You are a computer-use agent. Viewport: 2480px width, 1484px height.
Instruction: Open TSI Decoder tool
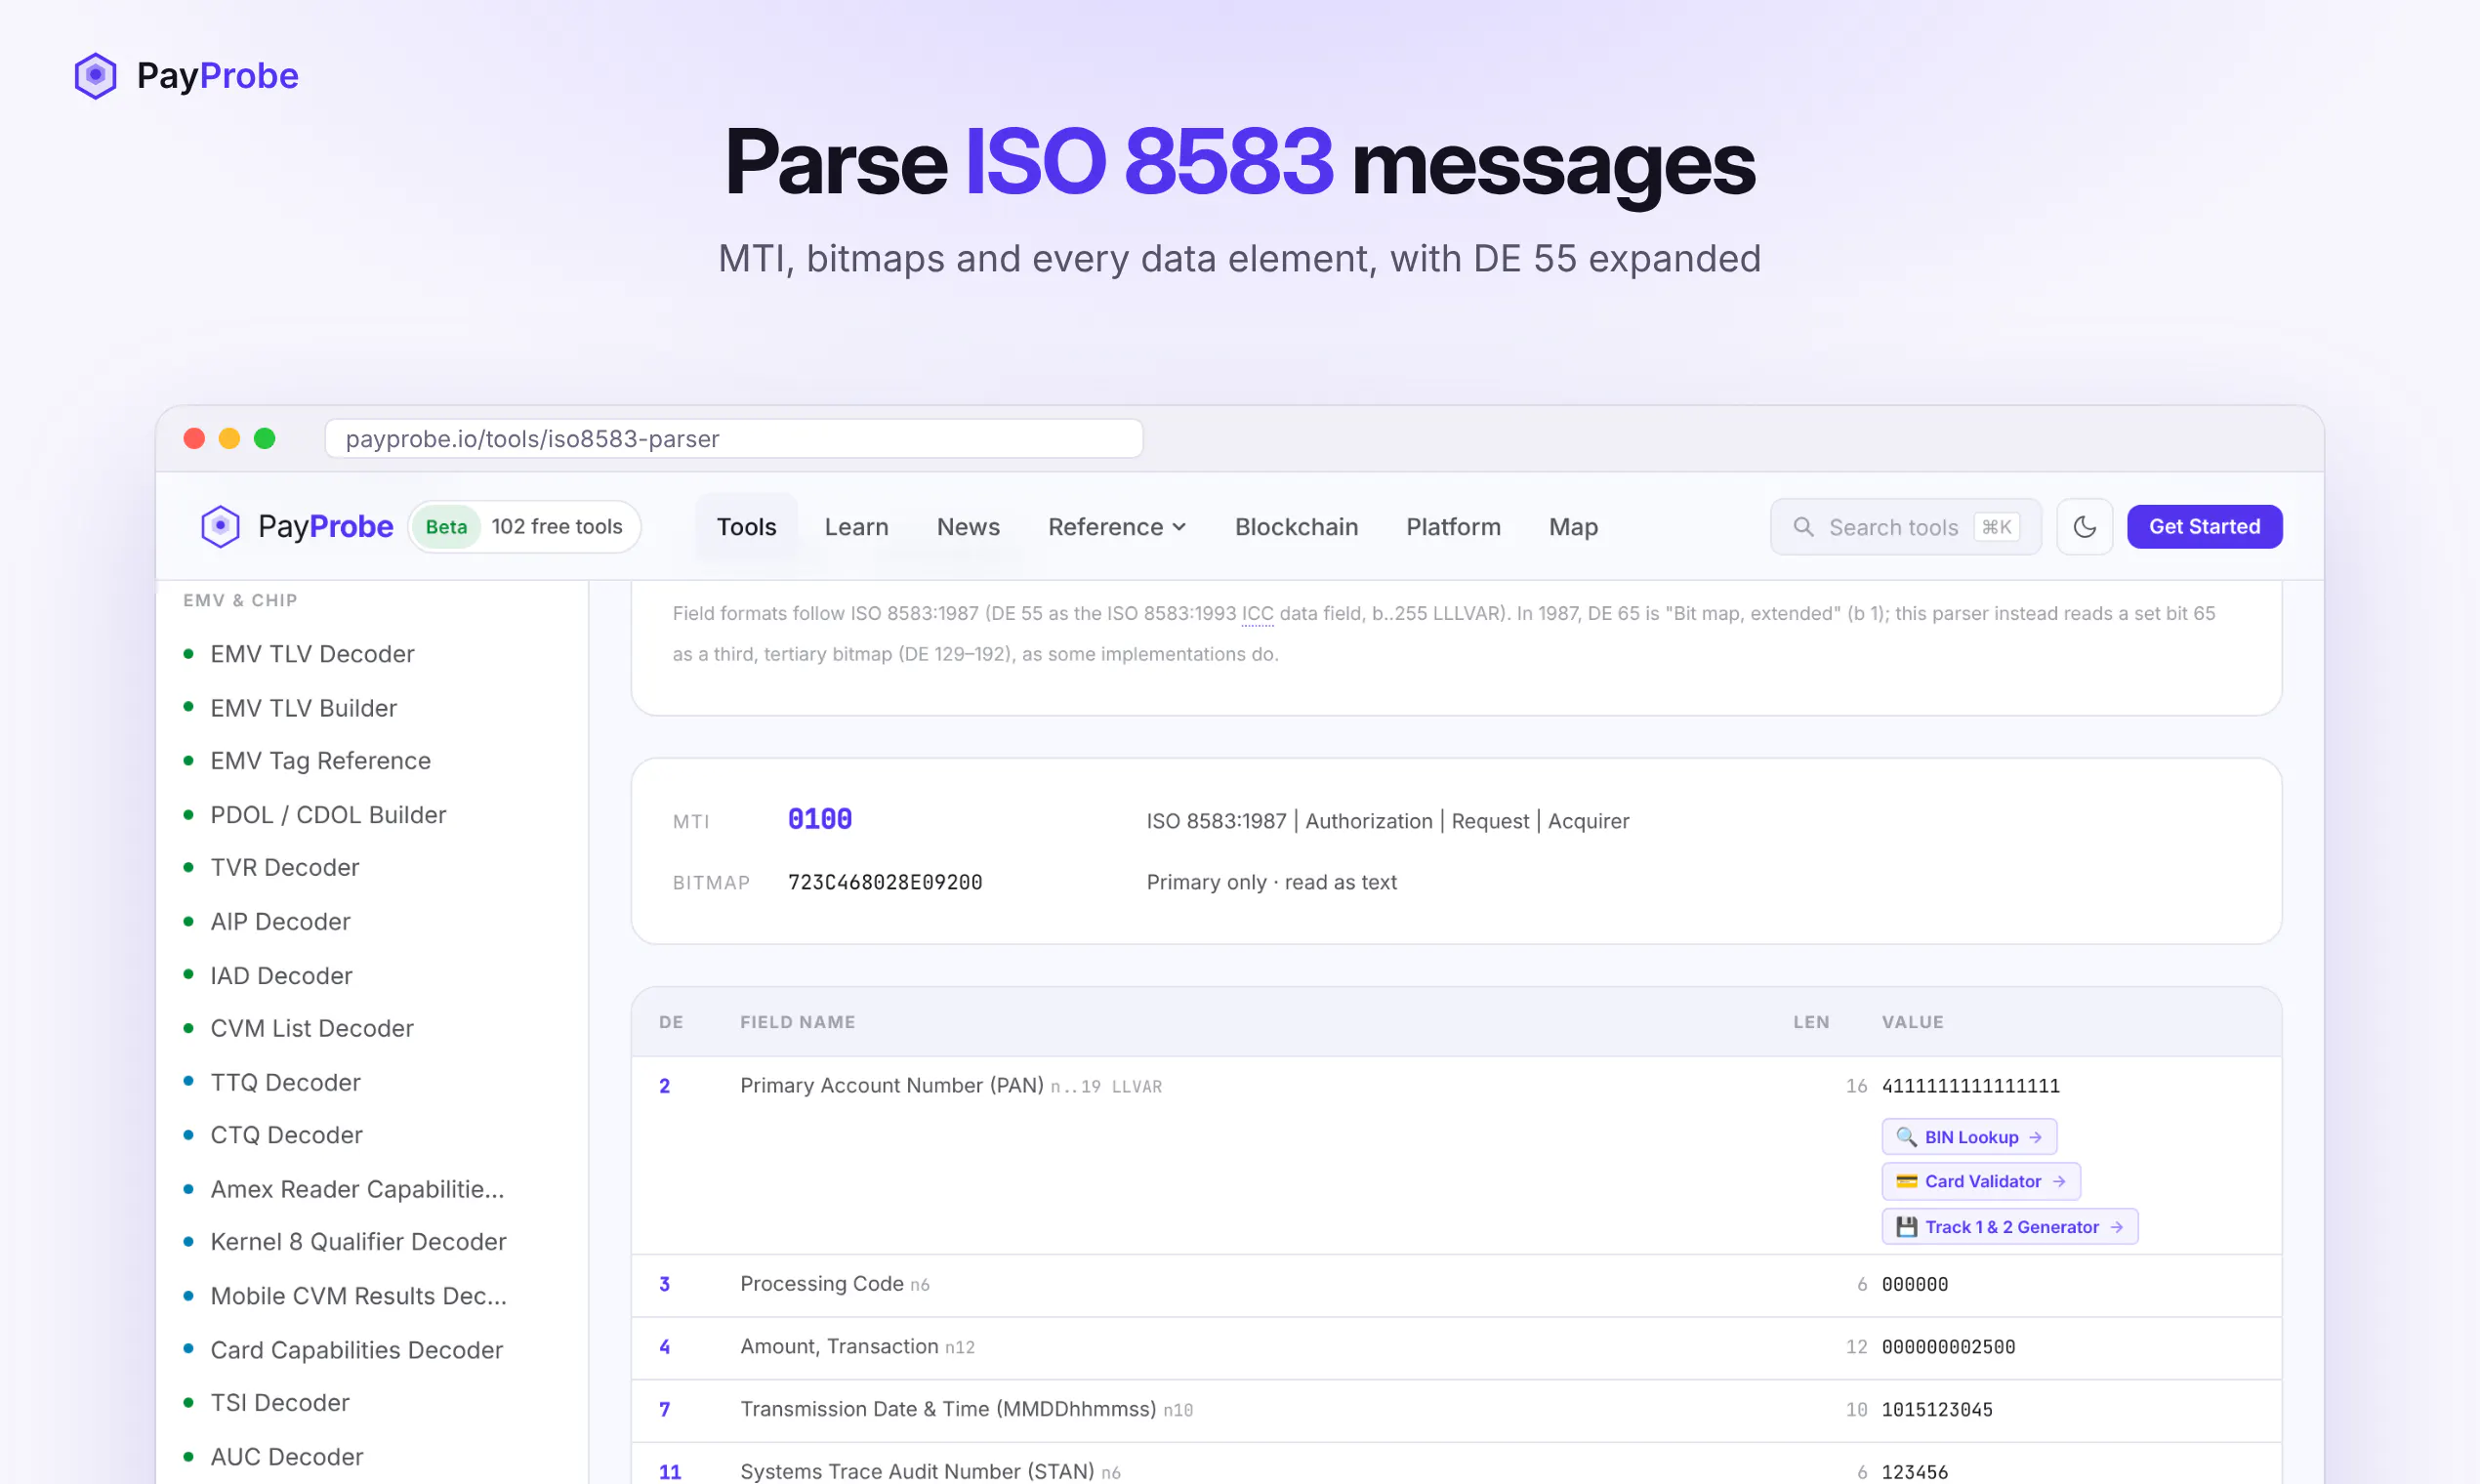point(280,1402)
